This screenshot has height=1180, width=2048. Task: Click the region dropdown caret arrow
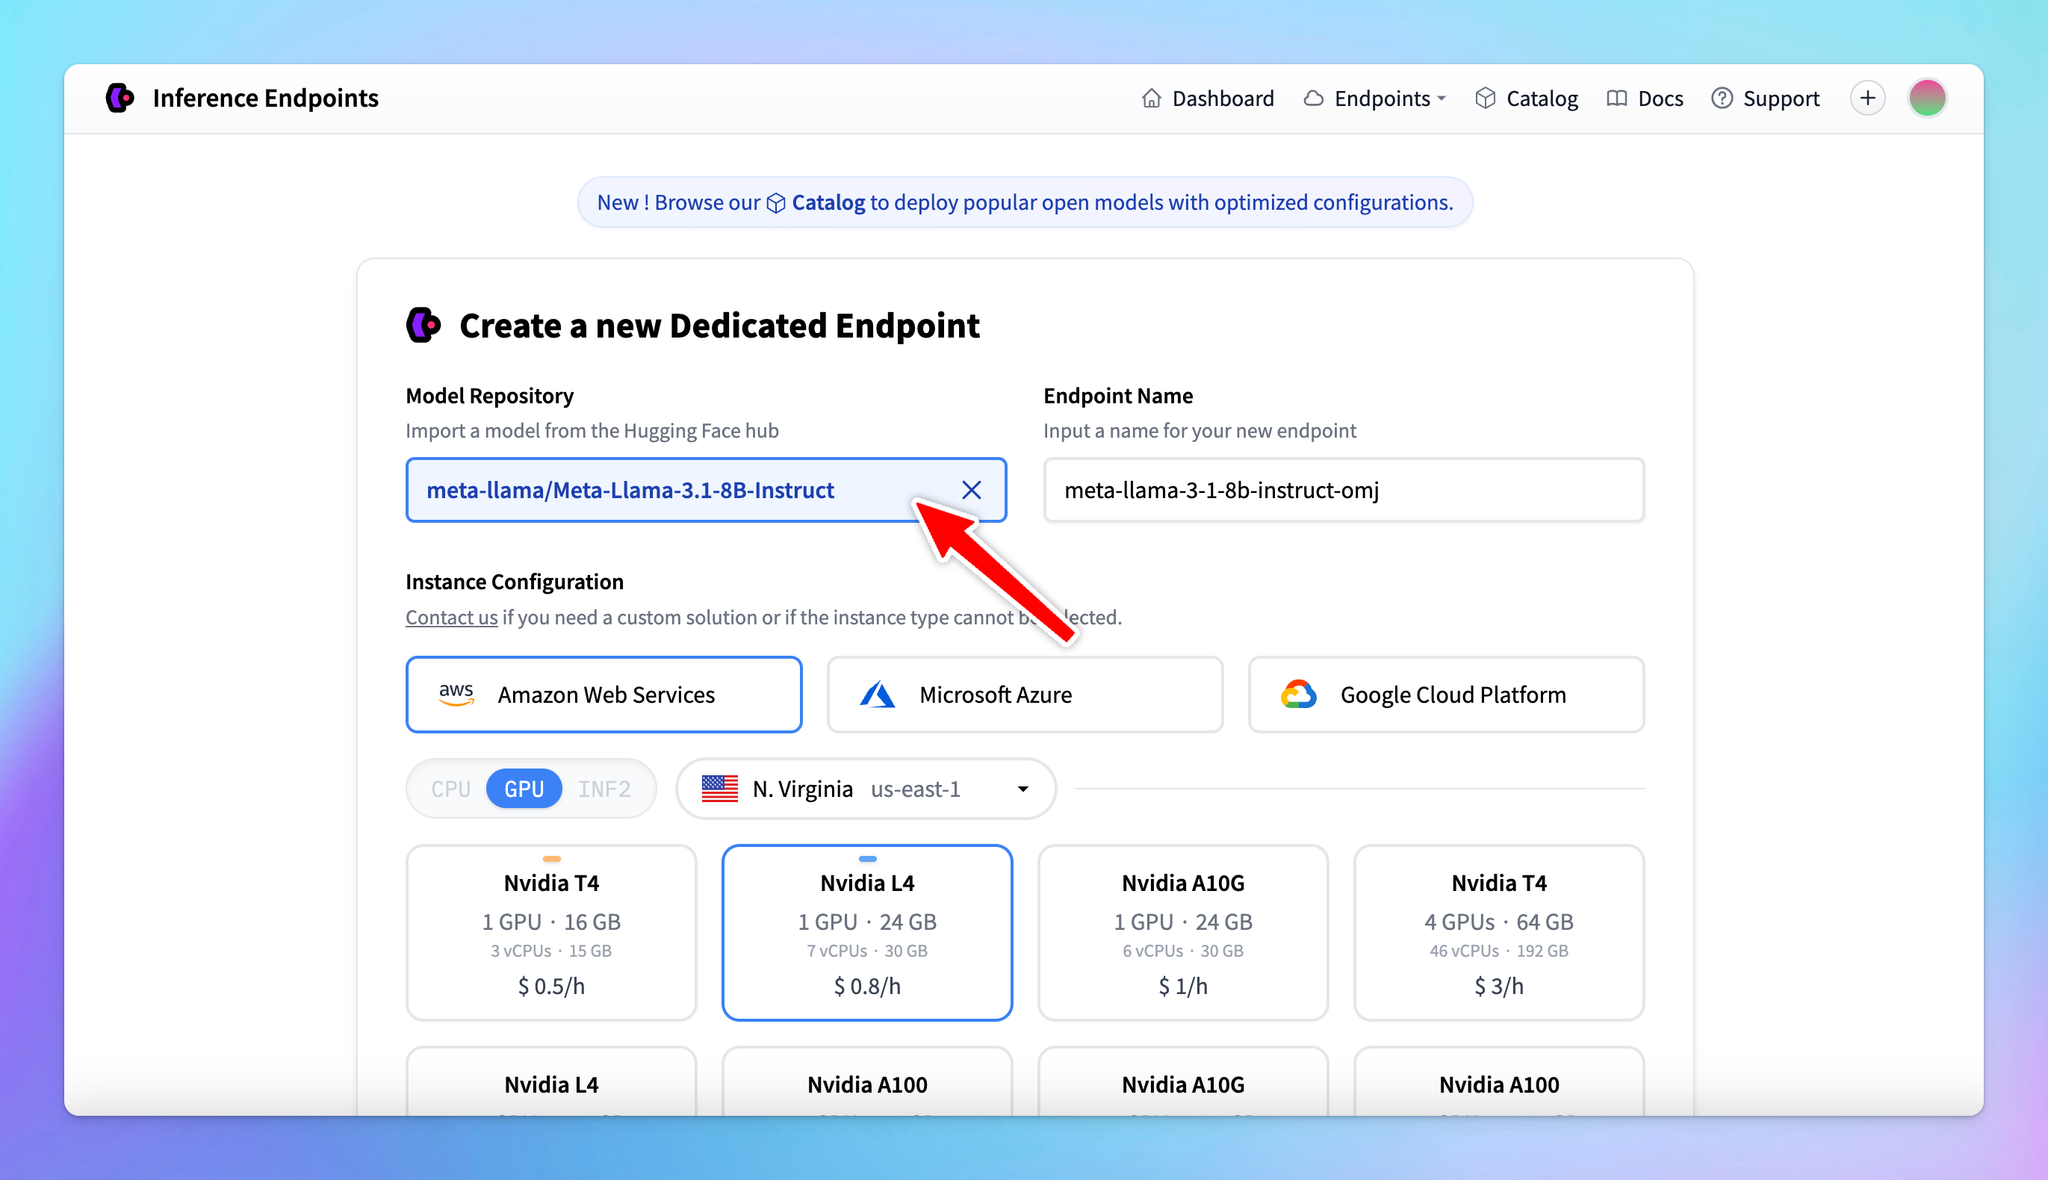click(x=1023, y=789)
